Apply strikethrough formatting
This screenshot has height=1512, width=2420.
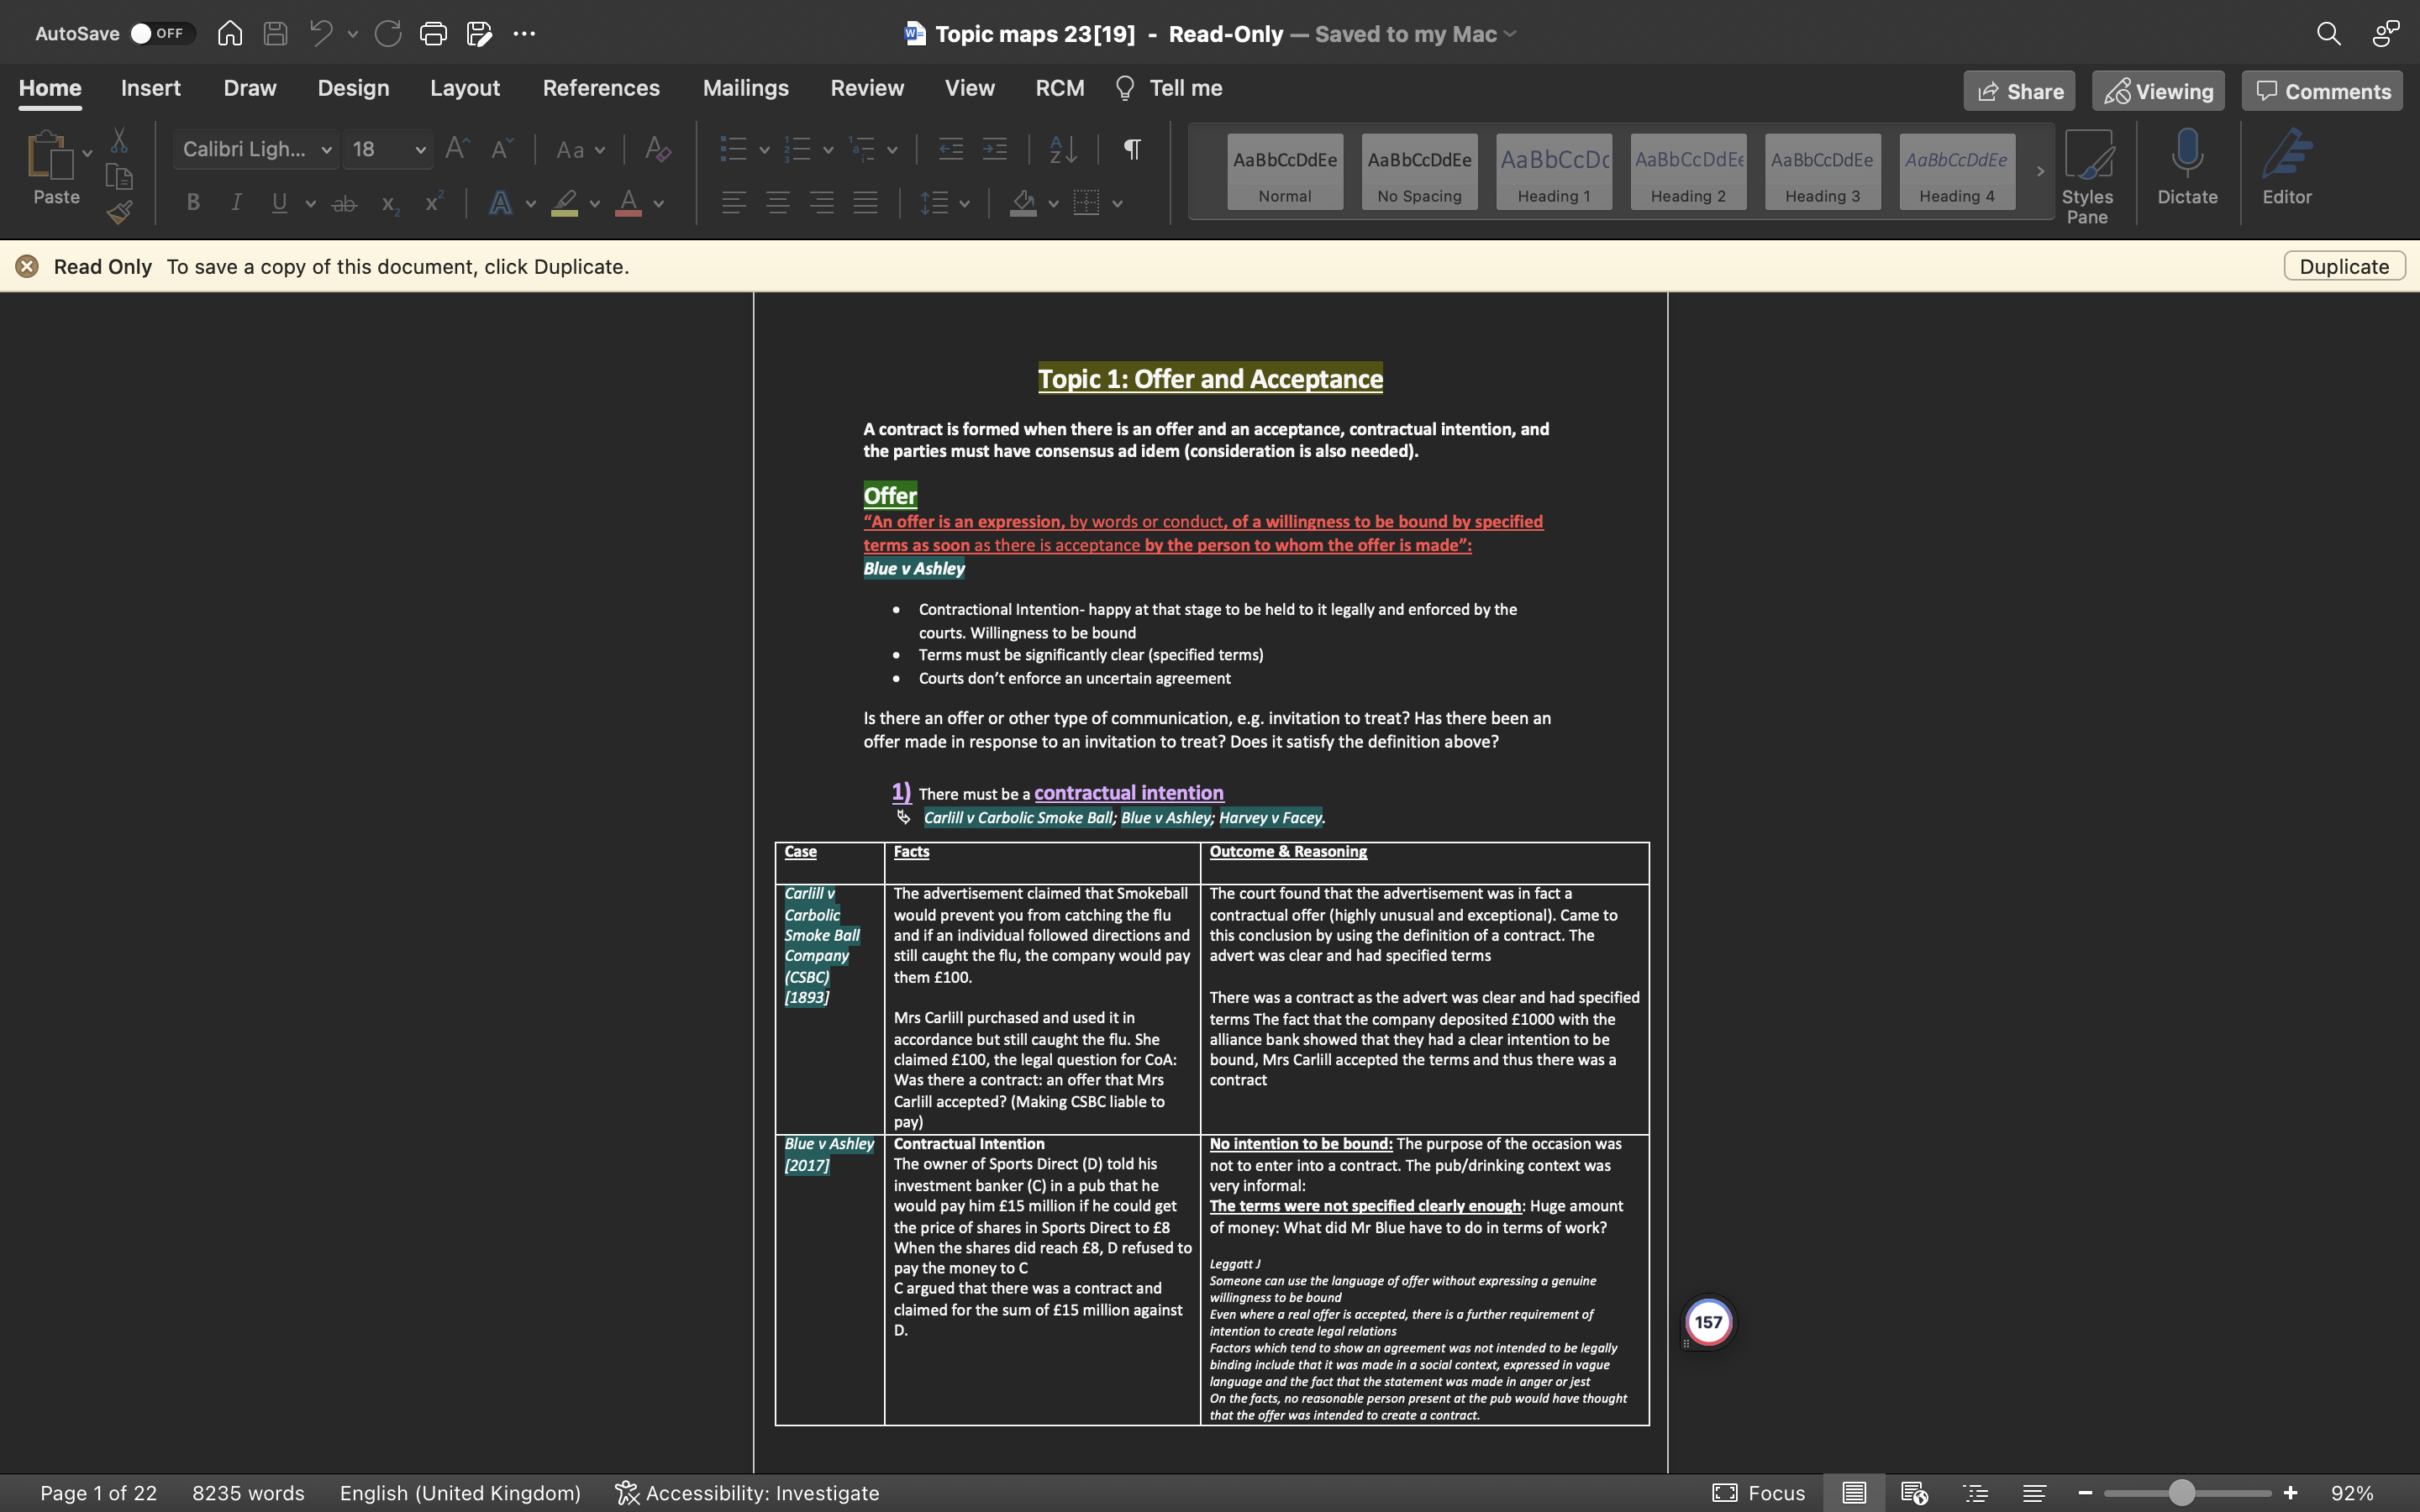(x=343, y=203)
